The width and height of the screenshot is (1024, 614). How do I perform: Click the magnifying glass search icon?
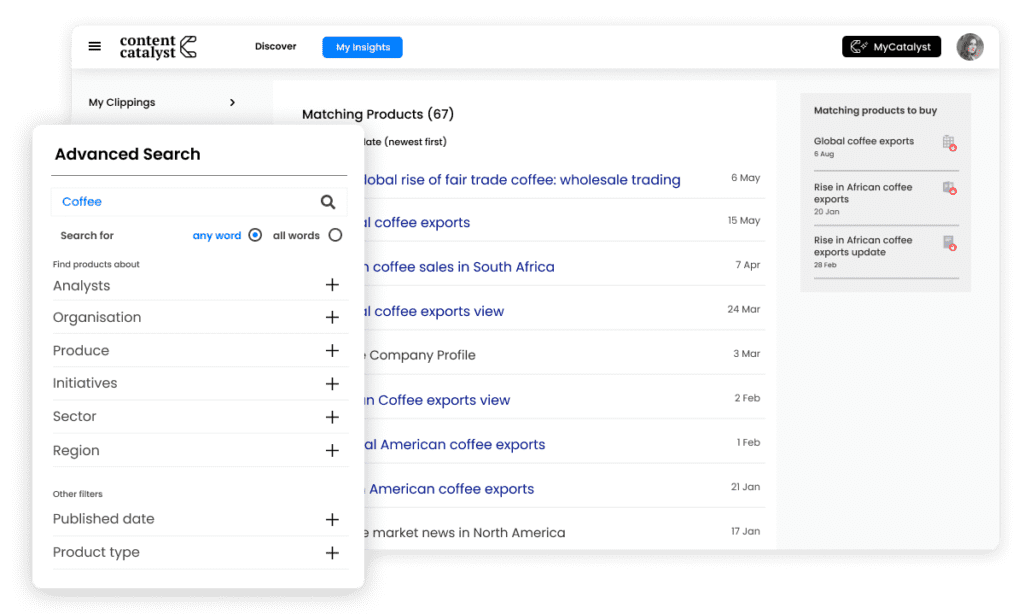pos(328,201)
